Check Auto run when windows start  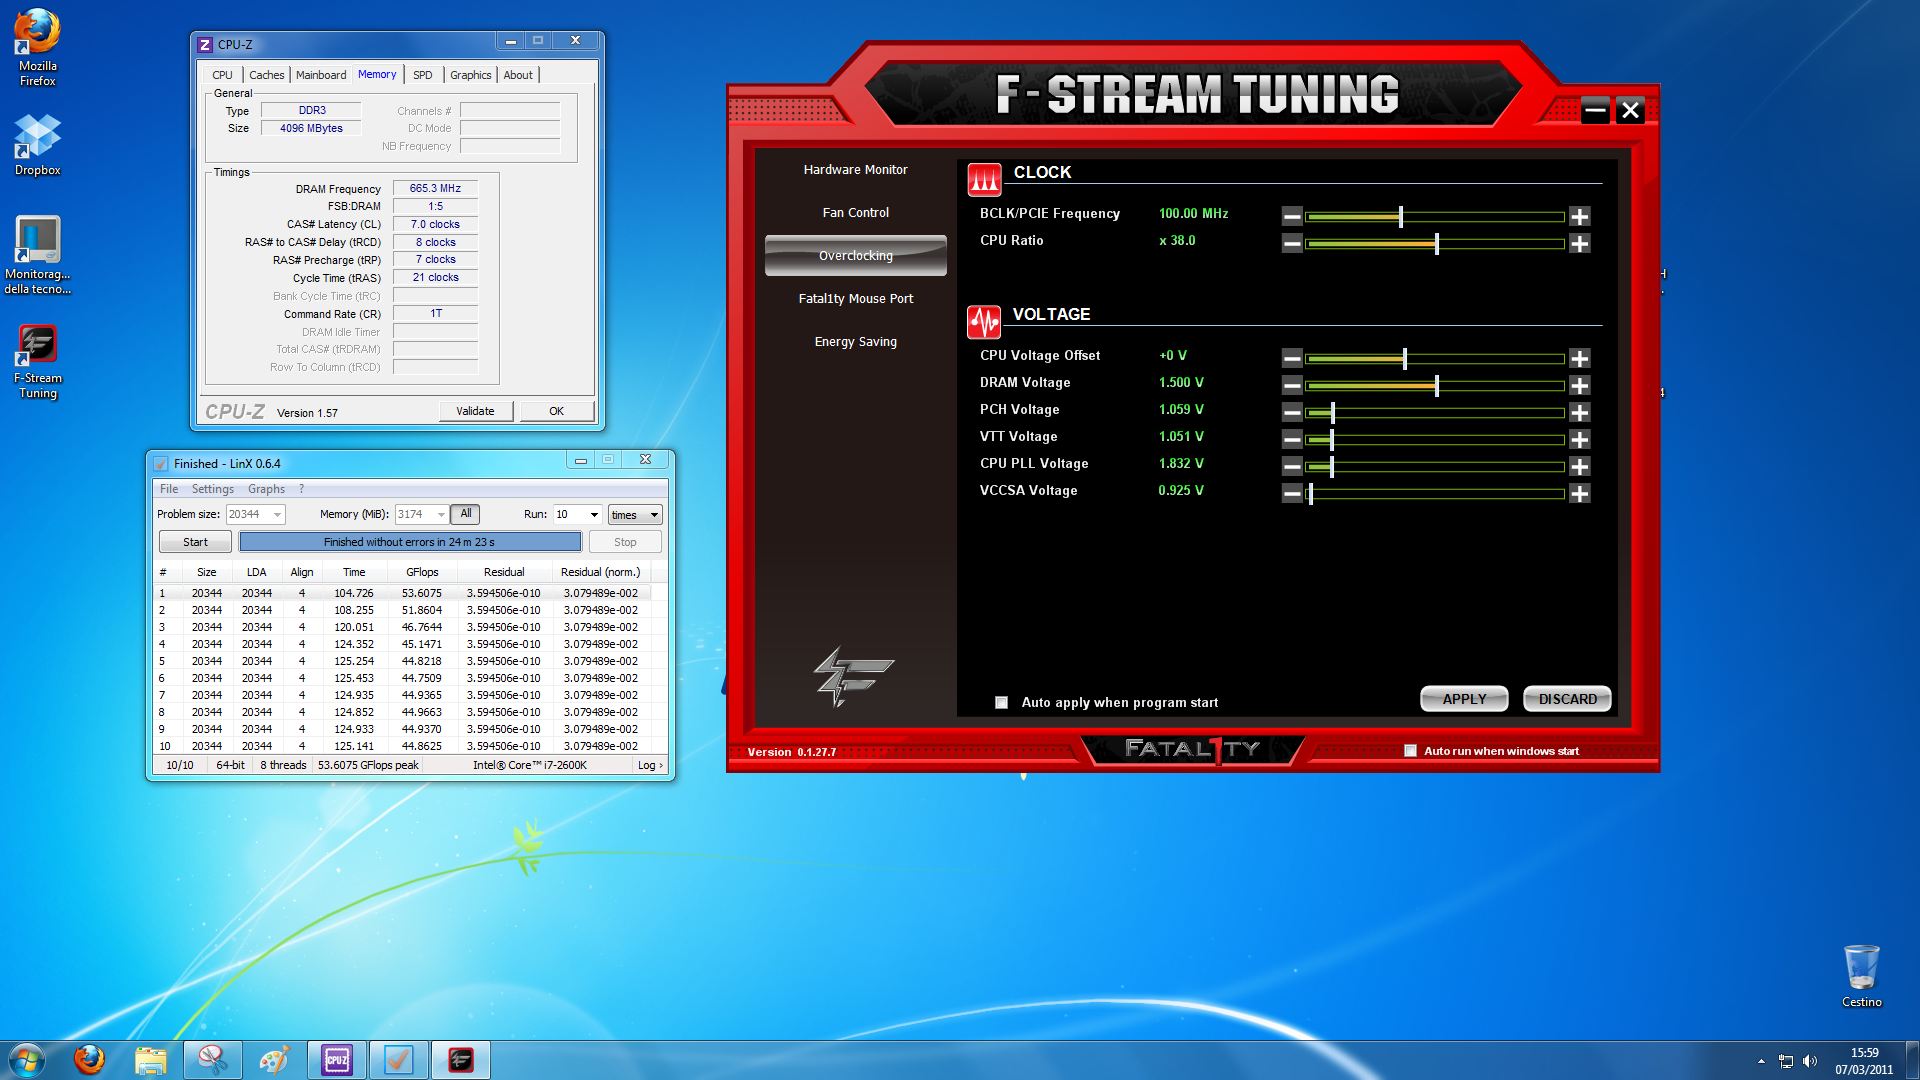coord(1410,751)
